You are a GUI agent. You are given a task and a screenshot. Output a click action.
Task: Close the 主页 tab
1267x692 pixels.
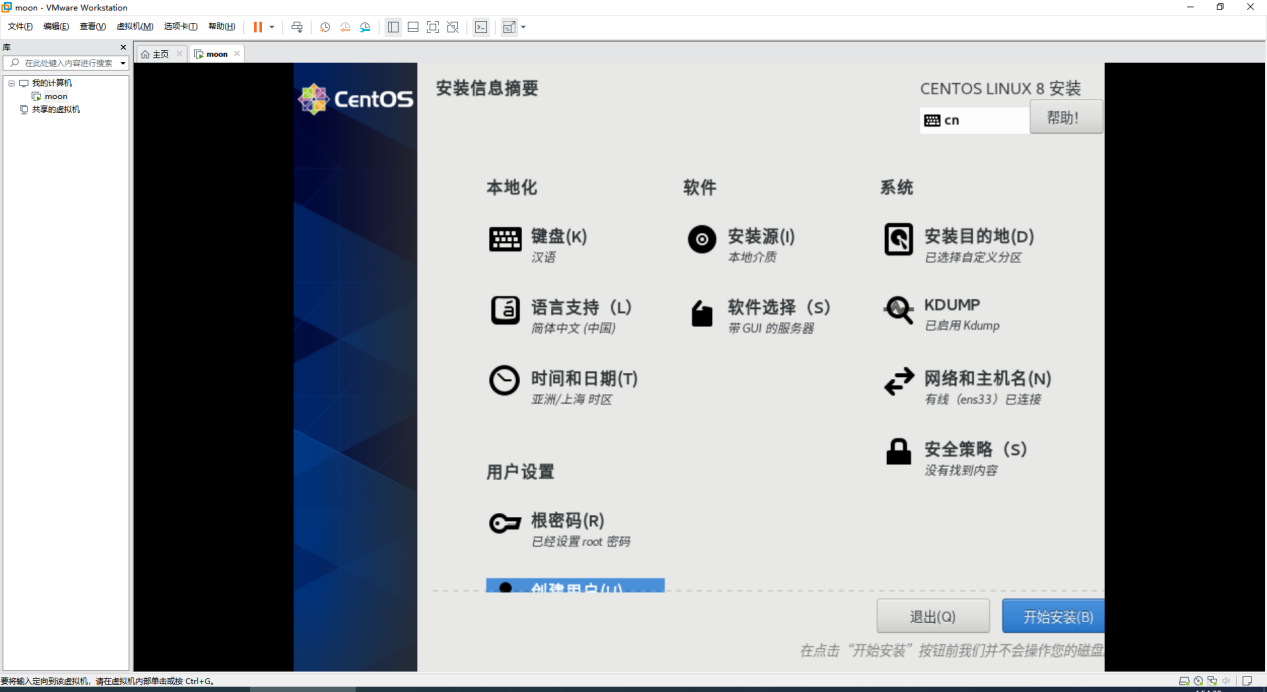click(x=179, y=54)
